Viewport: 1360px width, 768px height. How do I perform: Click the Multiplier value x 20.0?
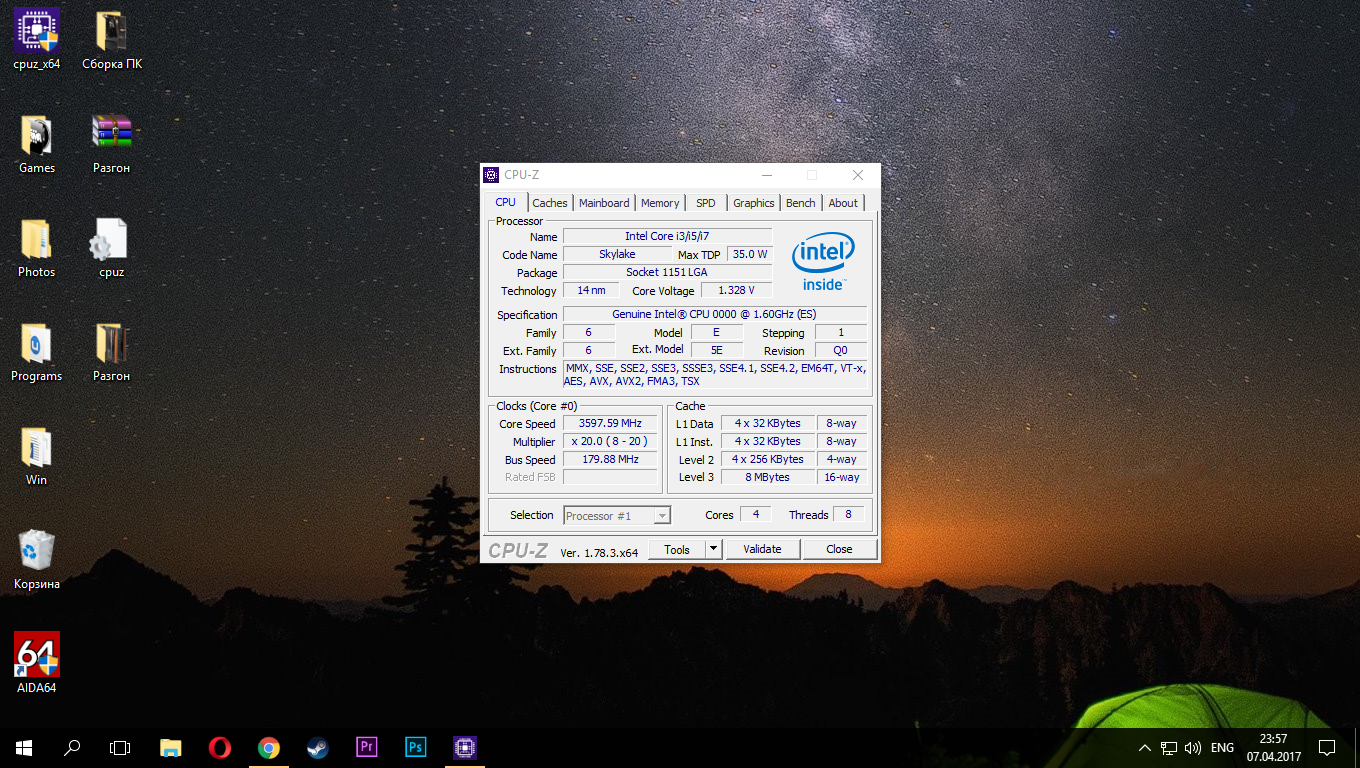pyautogui.click(x=610, y=441)
